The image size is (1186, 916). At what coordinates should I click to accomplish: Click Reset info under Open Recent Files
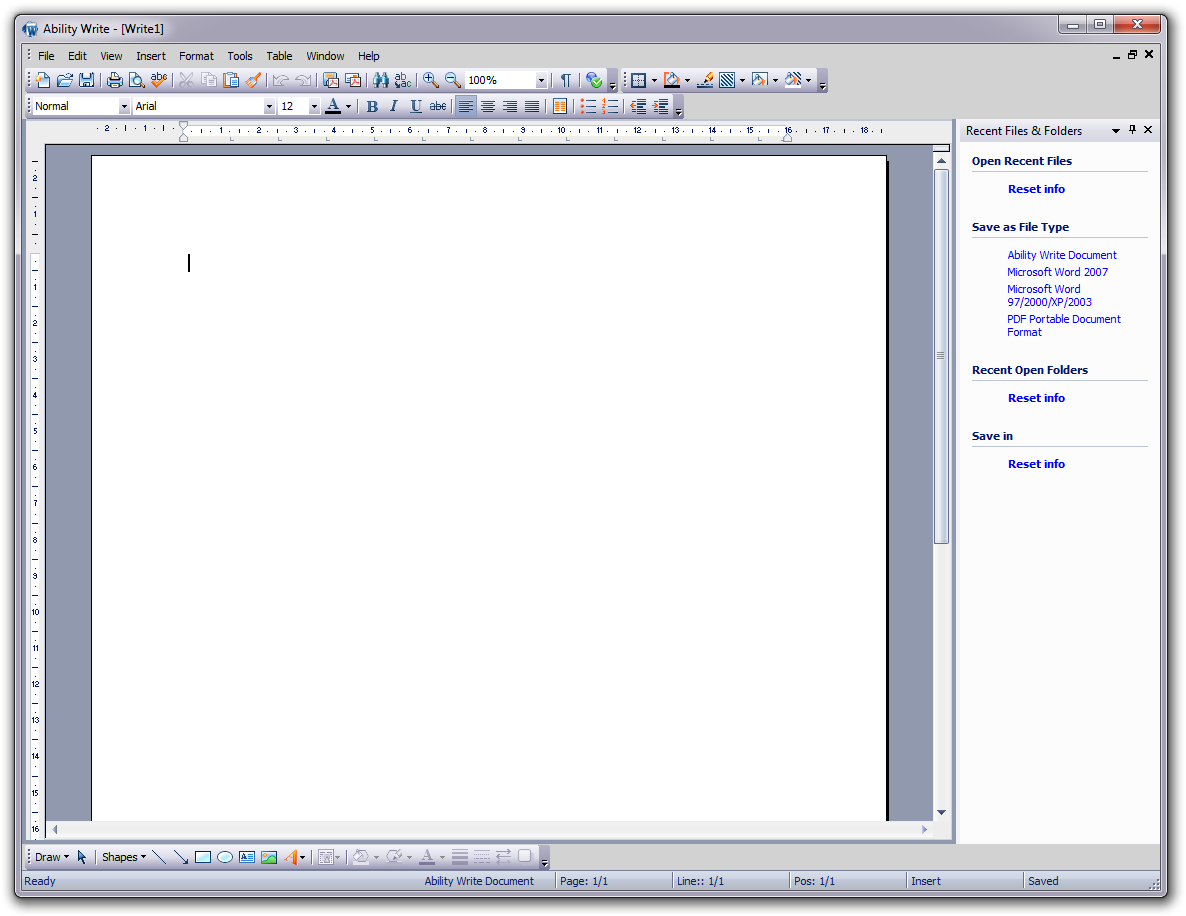[x=1036, y=189]
